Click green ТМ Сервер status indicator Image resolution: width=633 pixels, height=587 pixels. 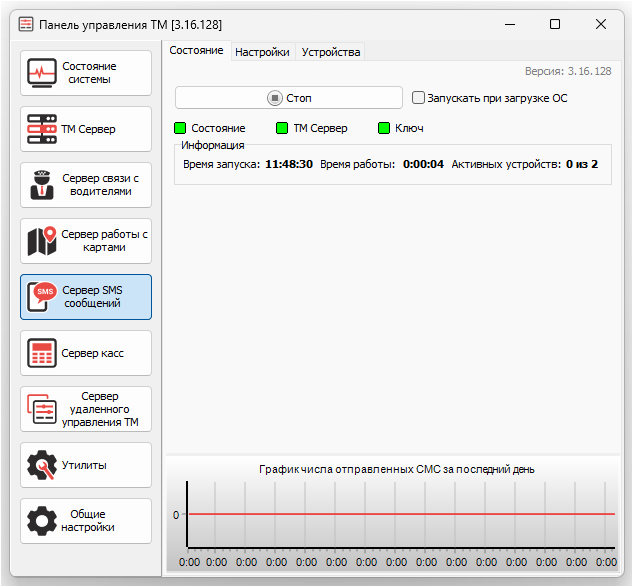(282, 128)
